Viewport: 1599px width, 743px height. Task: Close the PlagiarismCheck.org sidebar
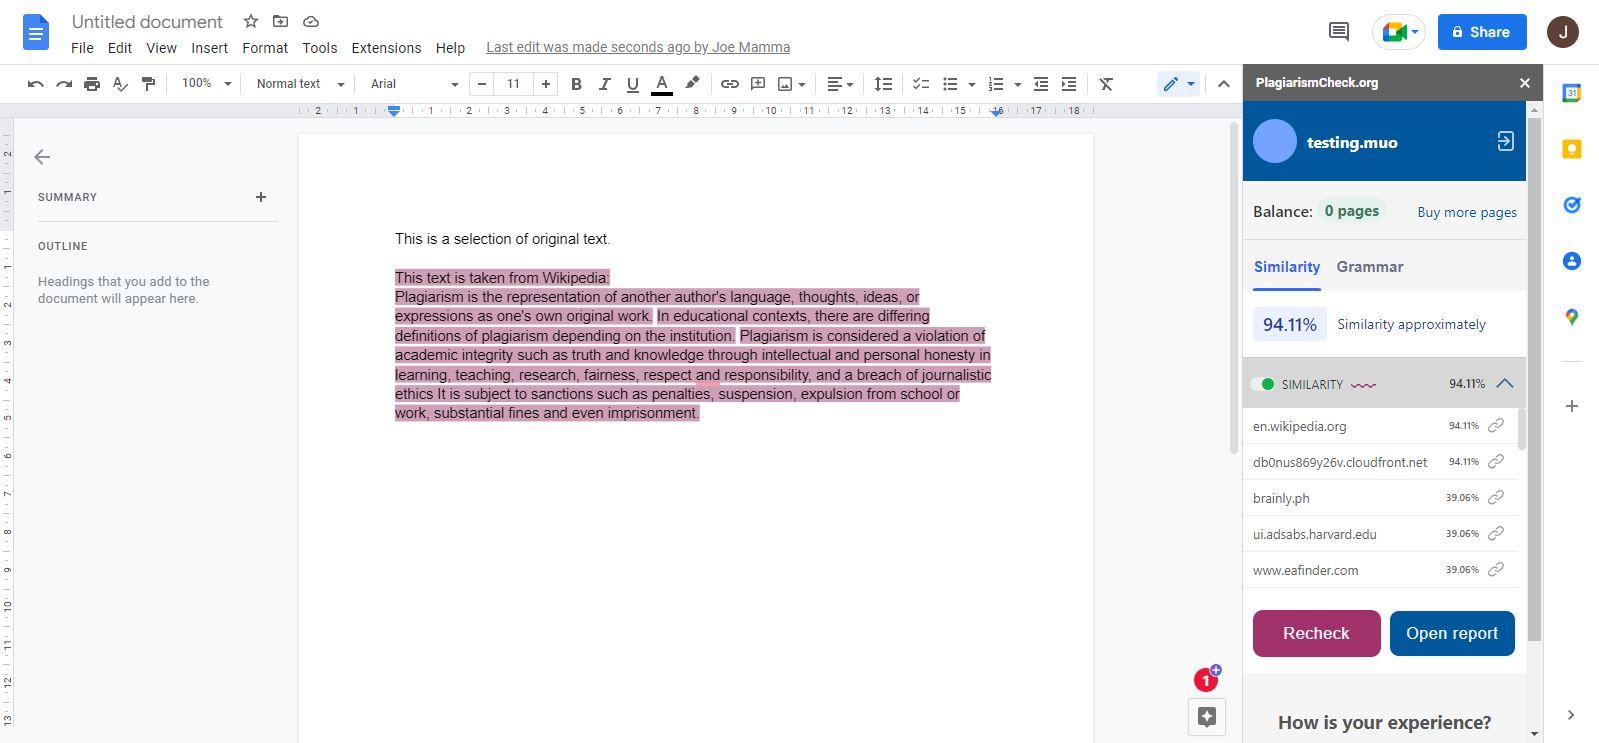1525,83
